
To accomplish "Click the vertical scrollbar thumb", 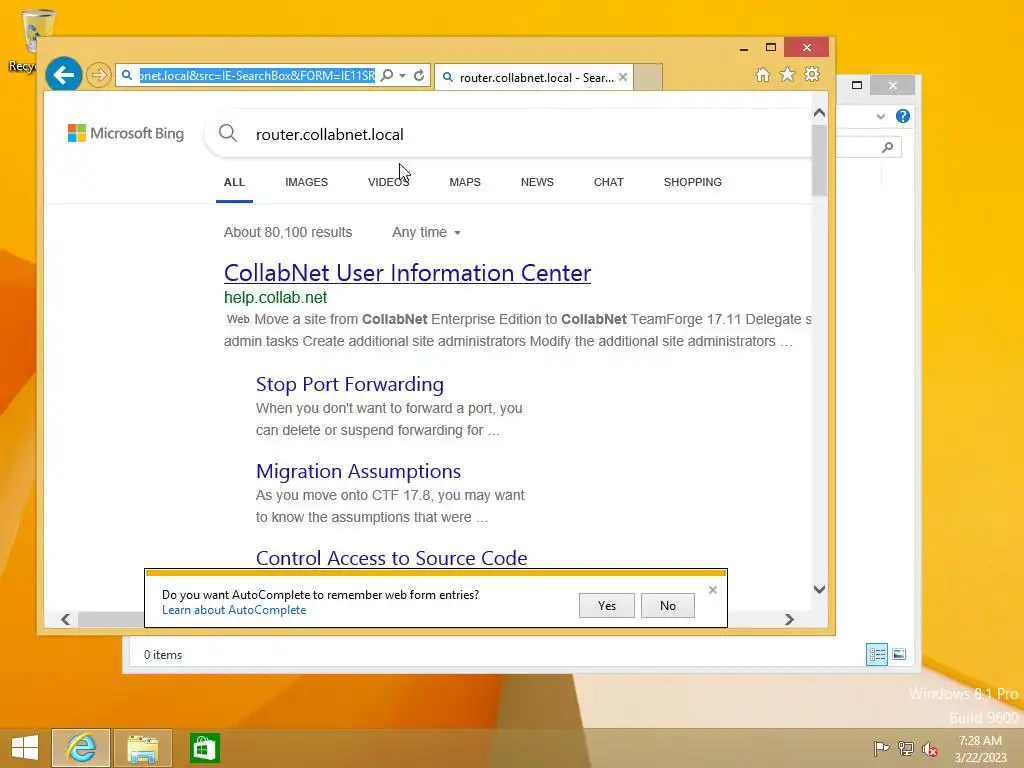I will [820, 159].
